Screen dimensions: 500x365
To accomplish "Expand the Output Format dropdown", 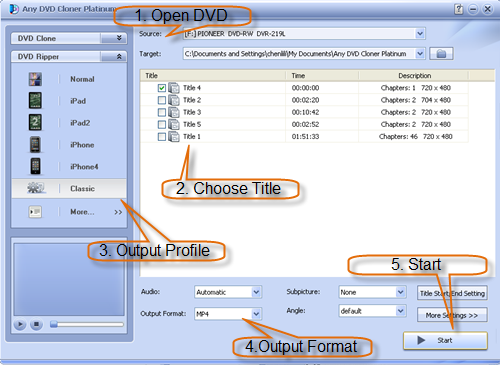I will (x=256, y=314).
